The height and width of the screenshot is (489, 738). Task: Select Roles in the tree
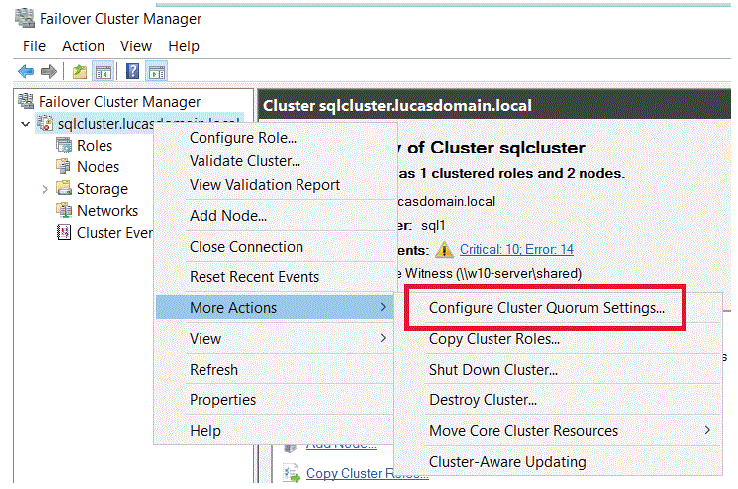tap(95, 145)
